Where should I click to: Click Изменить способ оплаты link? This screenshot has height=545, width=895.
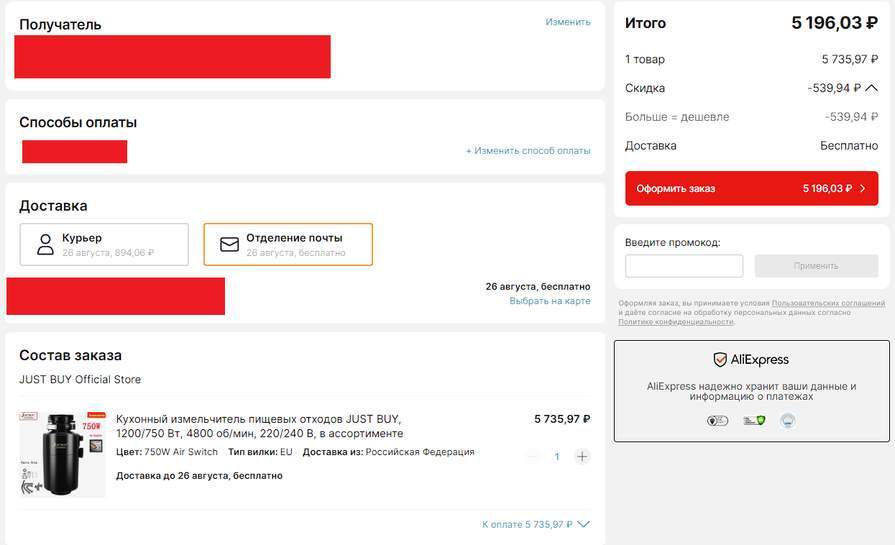528,151
